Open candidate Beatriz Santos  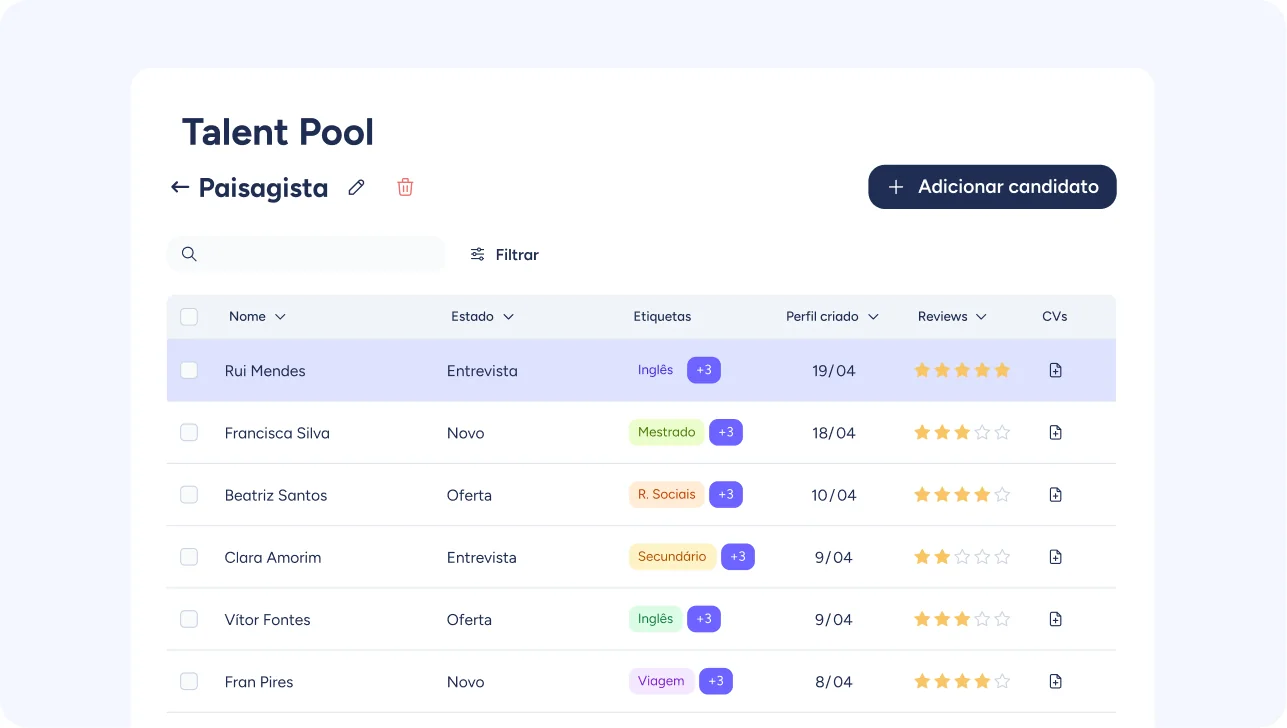(x=276, y=495)
